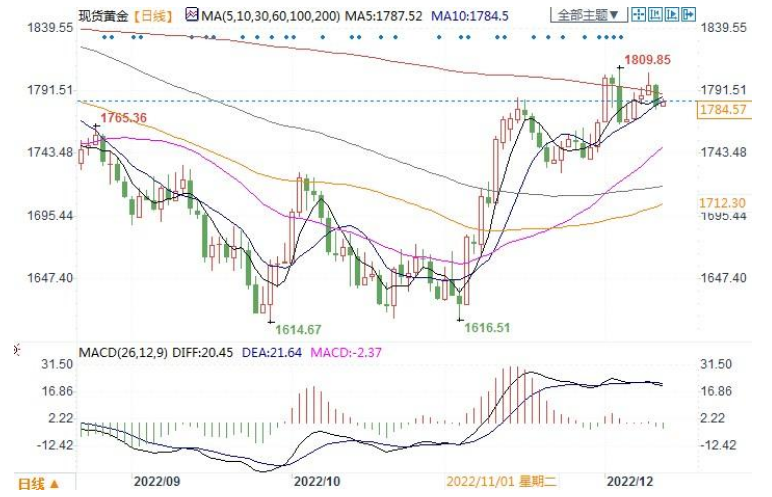Click the MA(5,10,30,60,100,200) label

(270, 16)
